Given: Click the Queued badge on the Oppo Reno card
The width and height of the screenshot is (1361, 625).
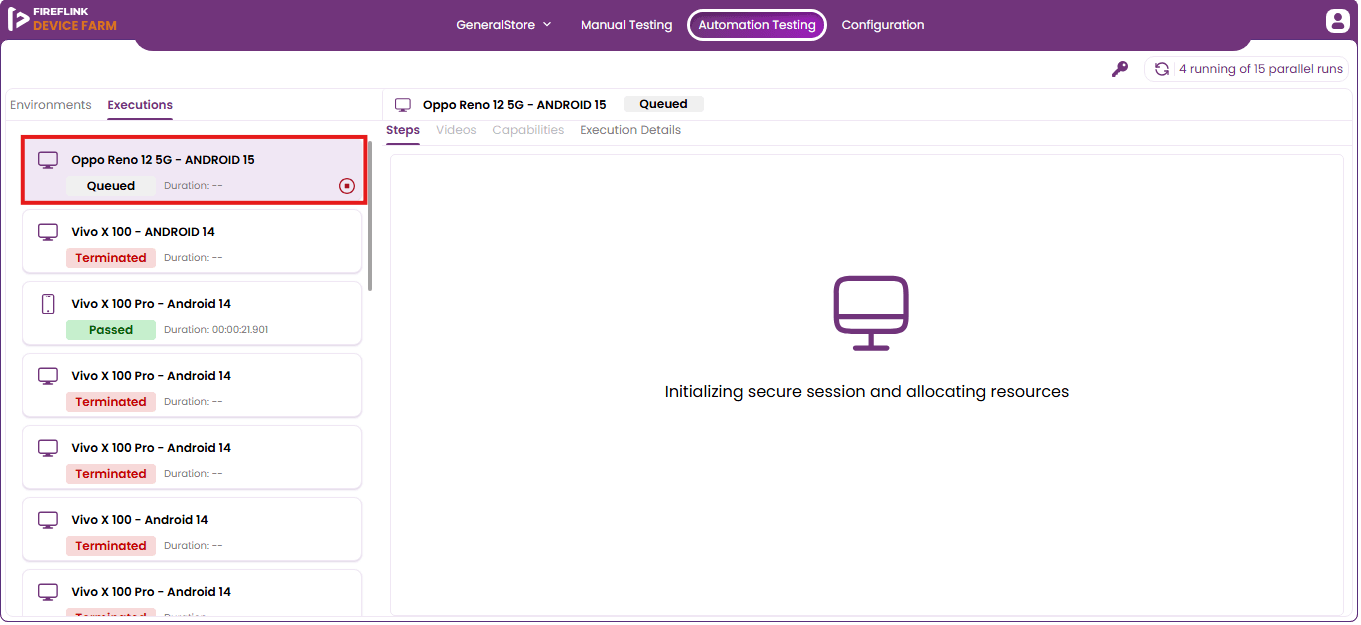Looking at the screenshot, I should click(111, 186).
